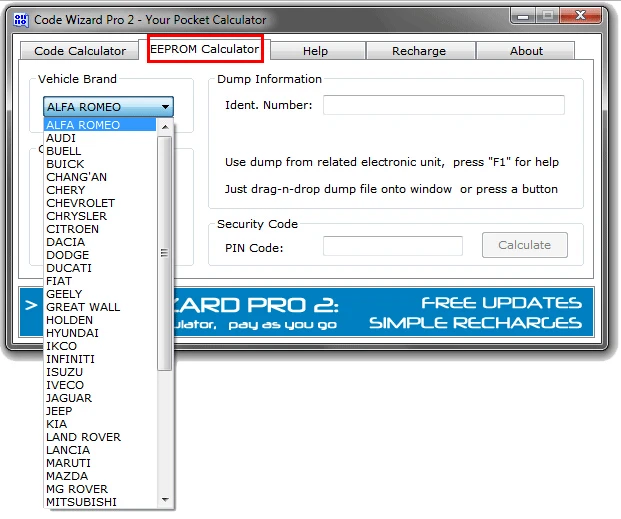Viewport: 621px width, 519px height.
Task: Click the Calculate button
Action: click(x=524, y=245)
